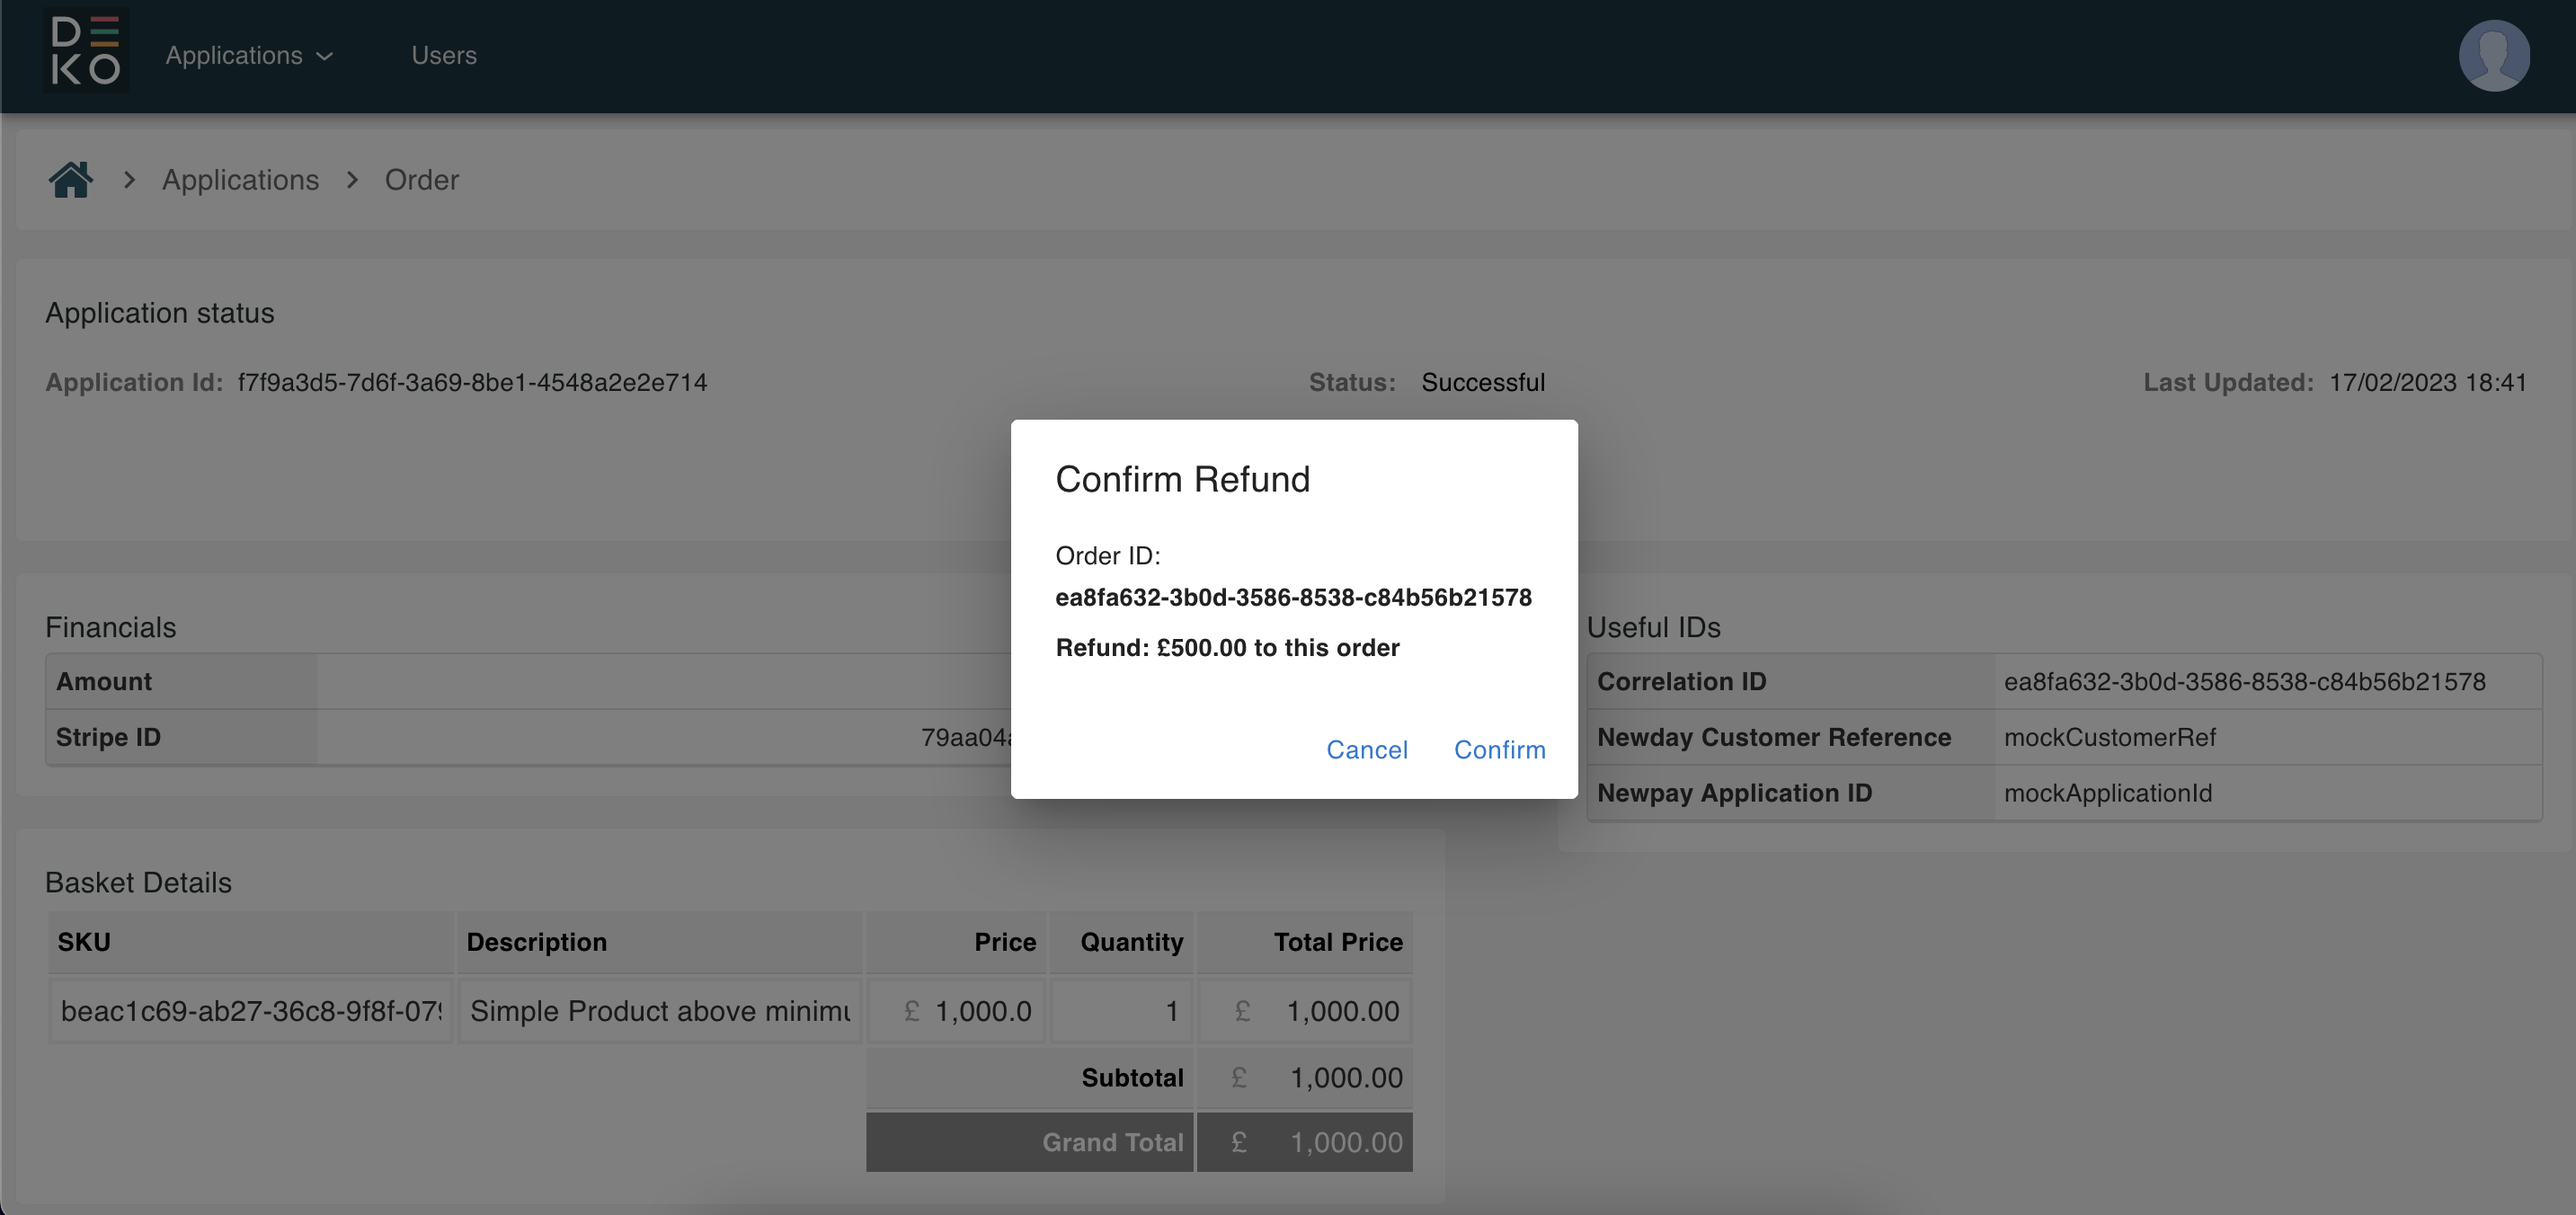Select the Order ID value in dialog
2576x1215 pixels.
coord(1293,598)
